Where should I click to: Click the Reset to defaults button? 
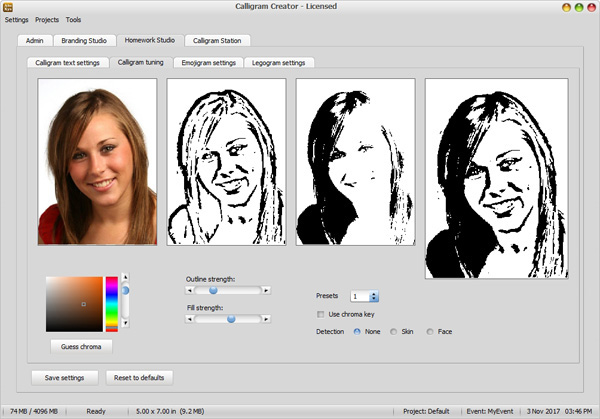[139, 378]
